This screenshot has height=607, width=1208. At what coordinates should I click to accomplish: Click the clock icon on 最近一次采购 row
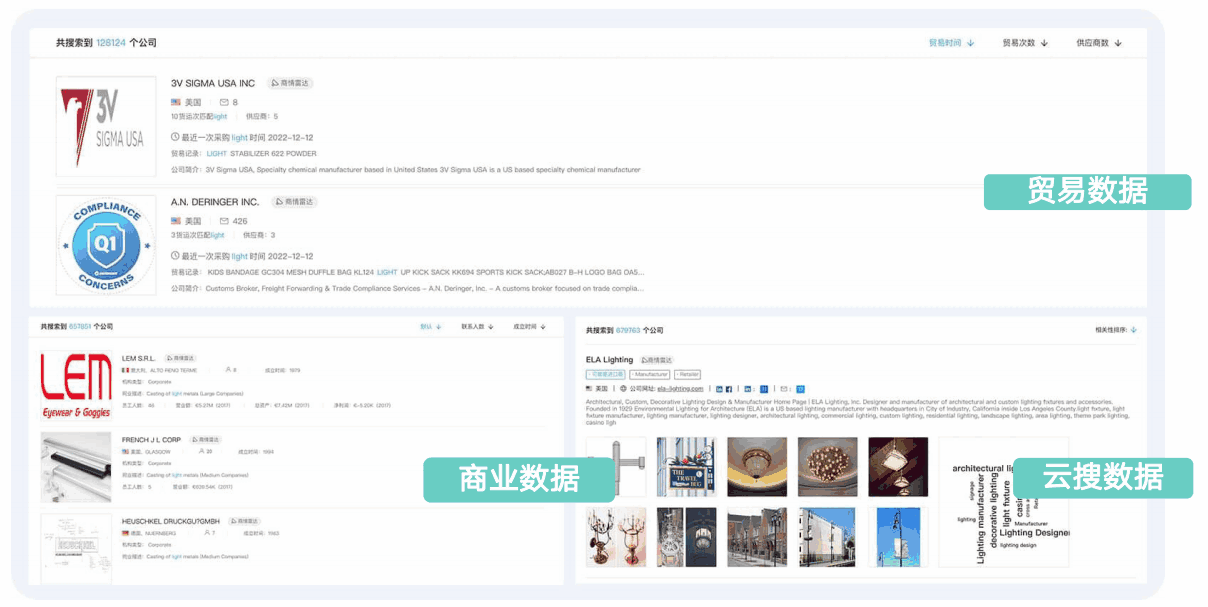[175, 135]
